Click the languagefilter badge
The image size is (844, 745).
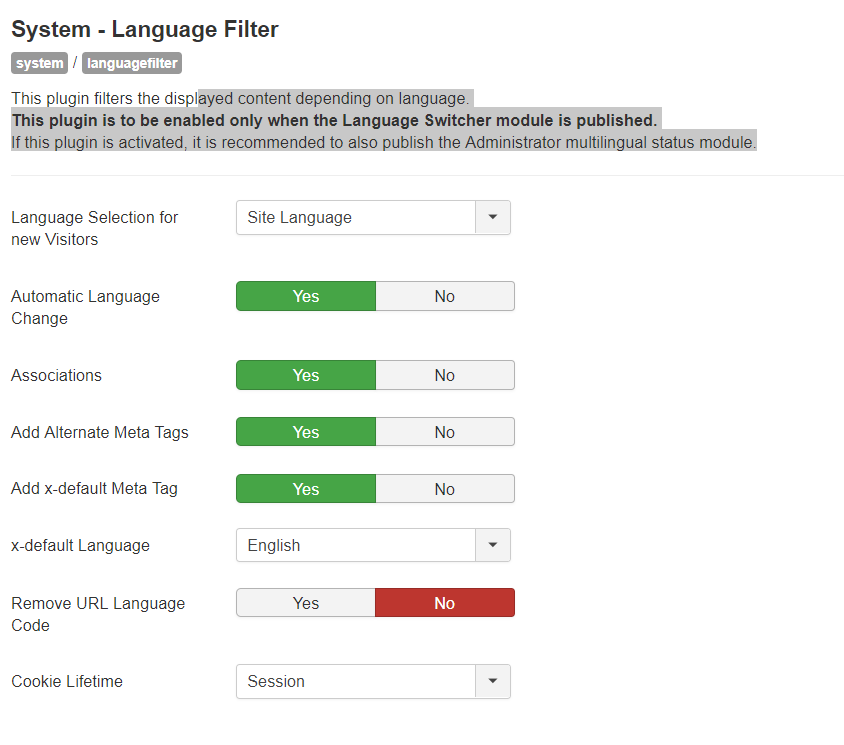tap(131, 63)
